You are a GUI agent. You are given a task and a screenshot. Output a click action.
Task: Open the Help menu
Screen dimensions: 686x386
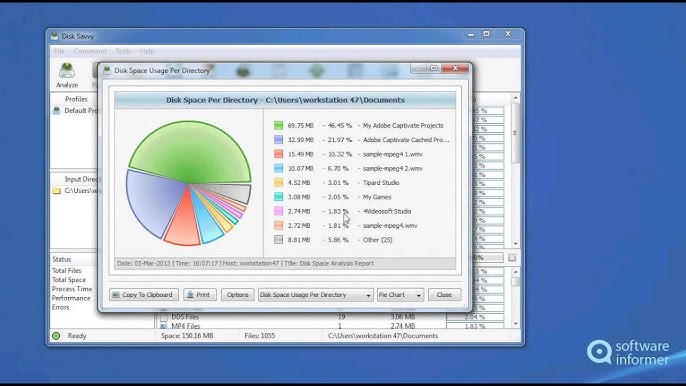coord(147,51)
